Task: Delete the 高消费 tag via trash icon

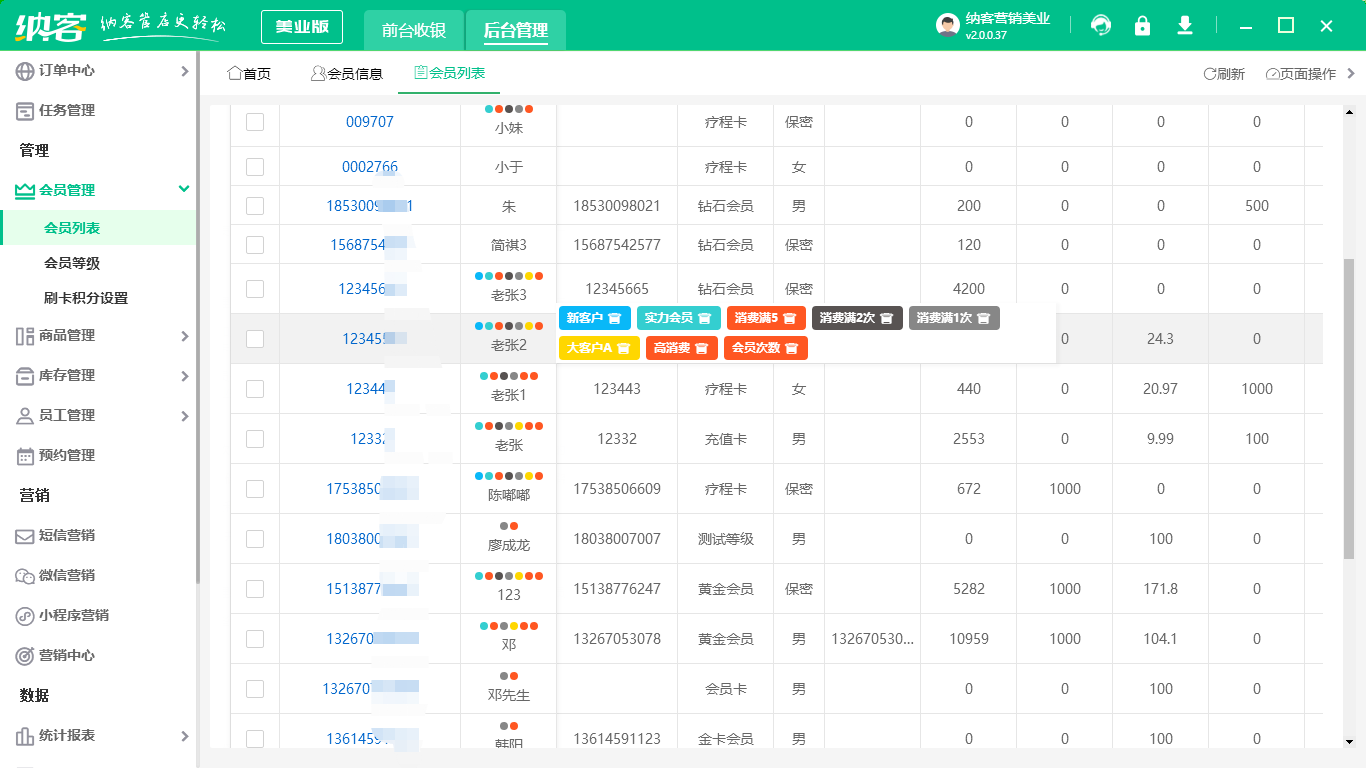Action: [701, 348]
